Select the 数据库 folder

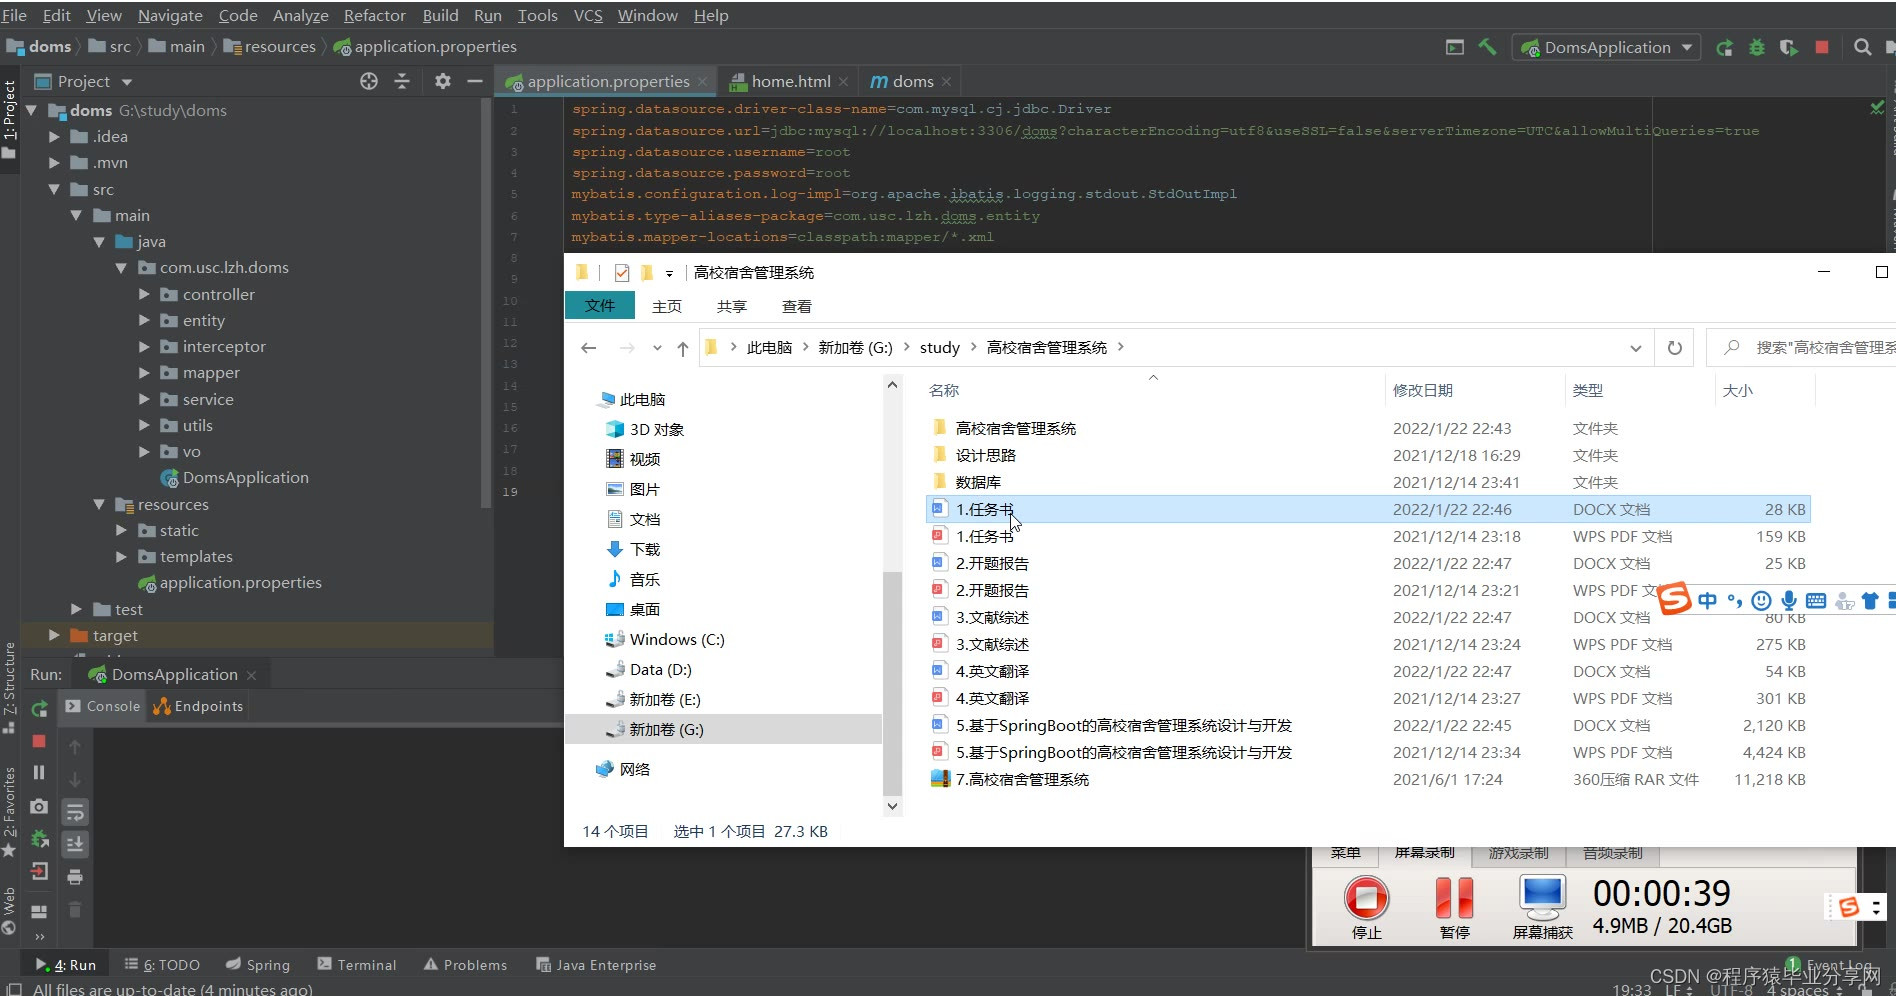(977, 482)
